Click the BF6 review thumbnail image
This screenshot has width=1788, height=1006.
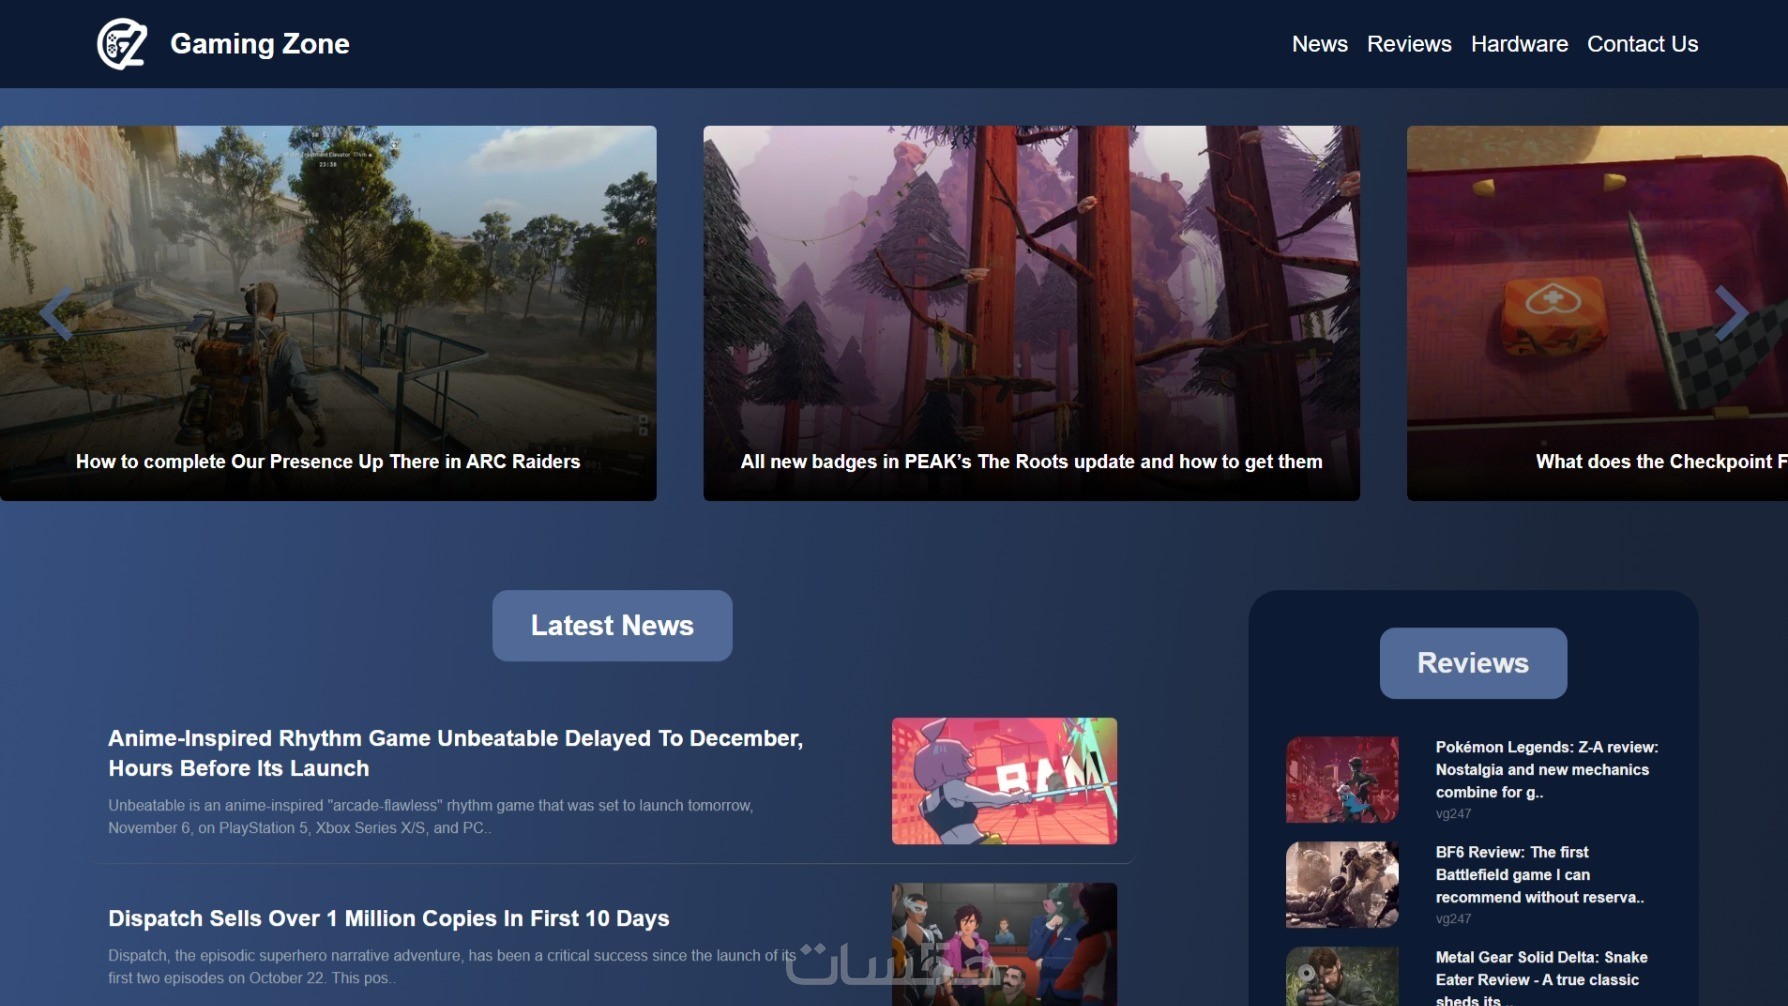(x=1342, y=885)
